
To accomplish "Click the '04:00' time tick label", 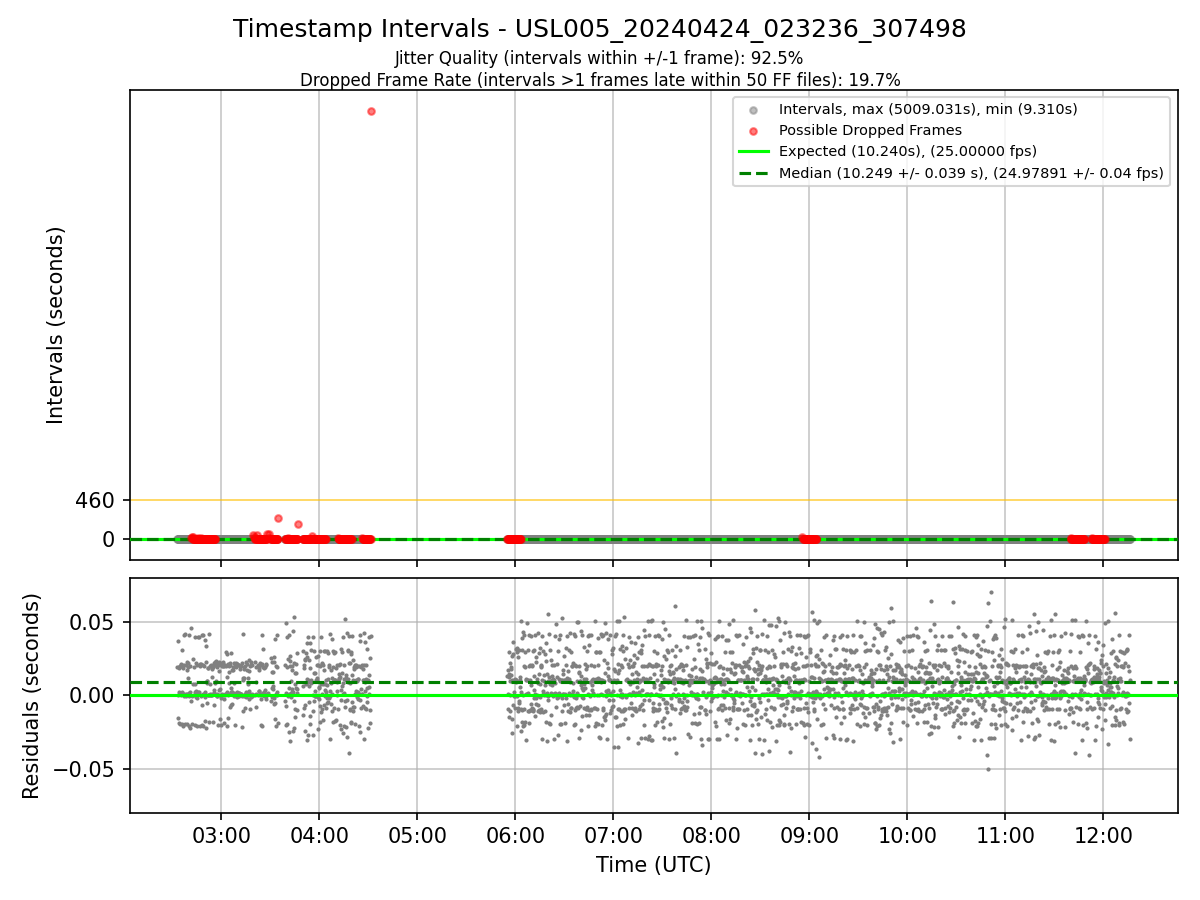I will (319, 834).
